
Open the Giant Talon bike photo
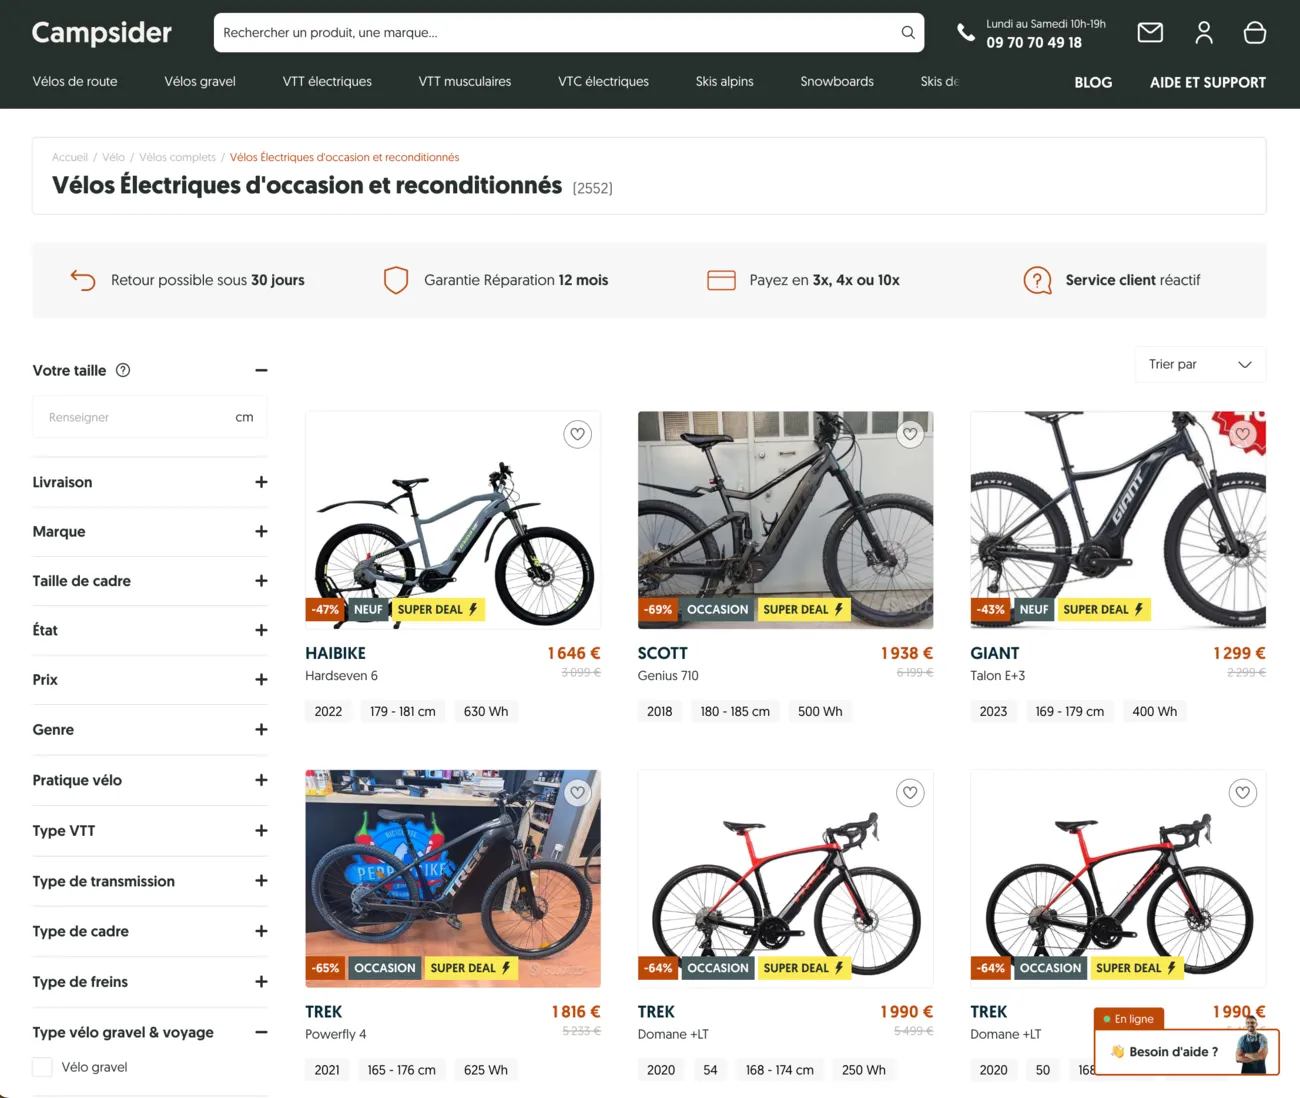(1118, 520)
